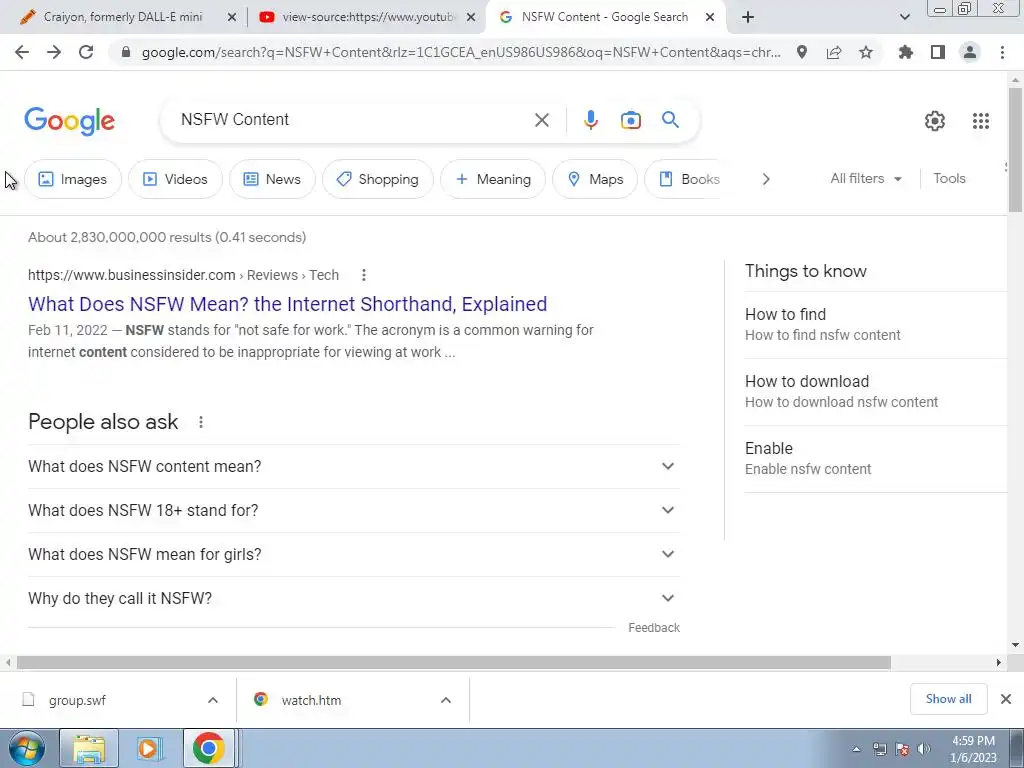Image resolution: width=1024 pixels, height=768 pixels.
Task: Open three-dot menu next to People also ask
Action: pos(201,423)
